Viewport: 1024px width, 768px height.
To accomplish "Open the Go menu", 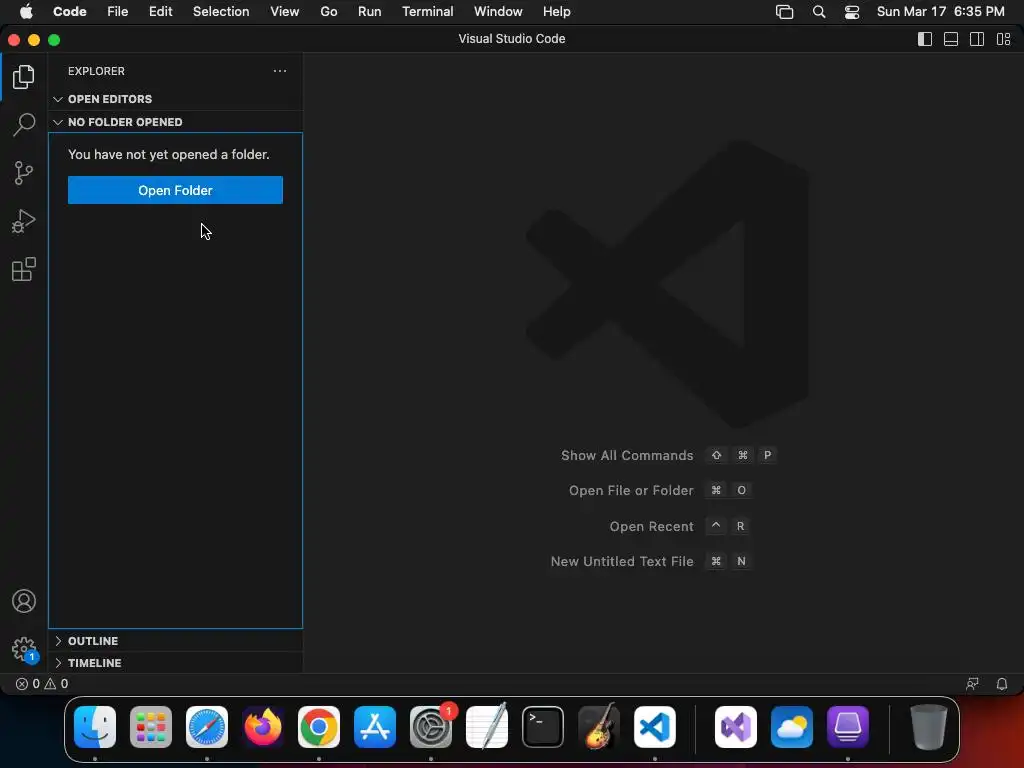I will [x=328, y=12].
